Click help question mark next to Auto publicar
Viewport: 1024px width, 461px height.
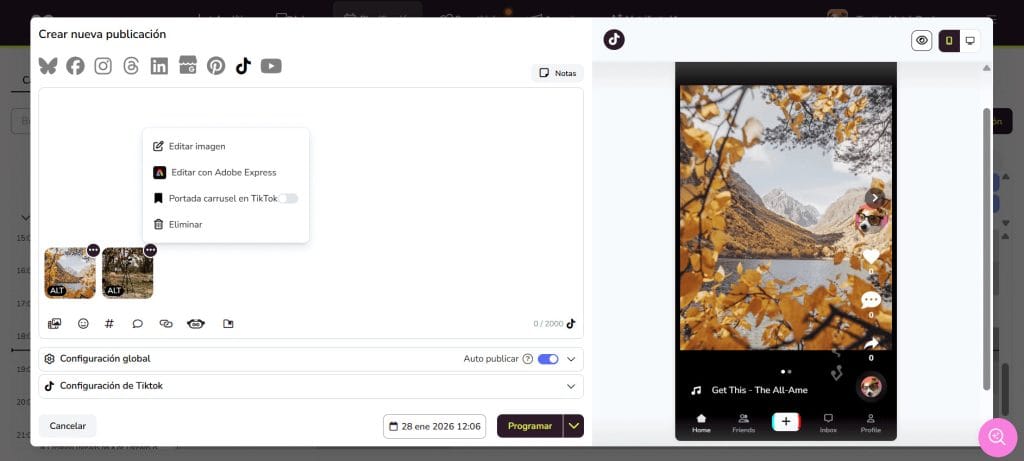point(528,358)
